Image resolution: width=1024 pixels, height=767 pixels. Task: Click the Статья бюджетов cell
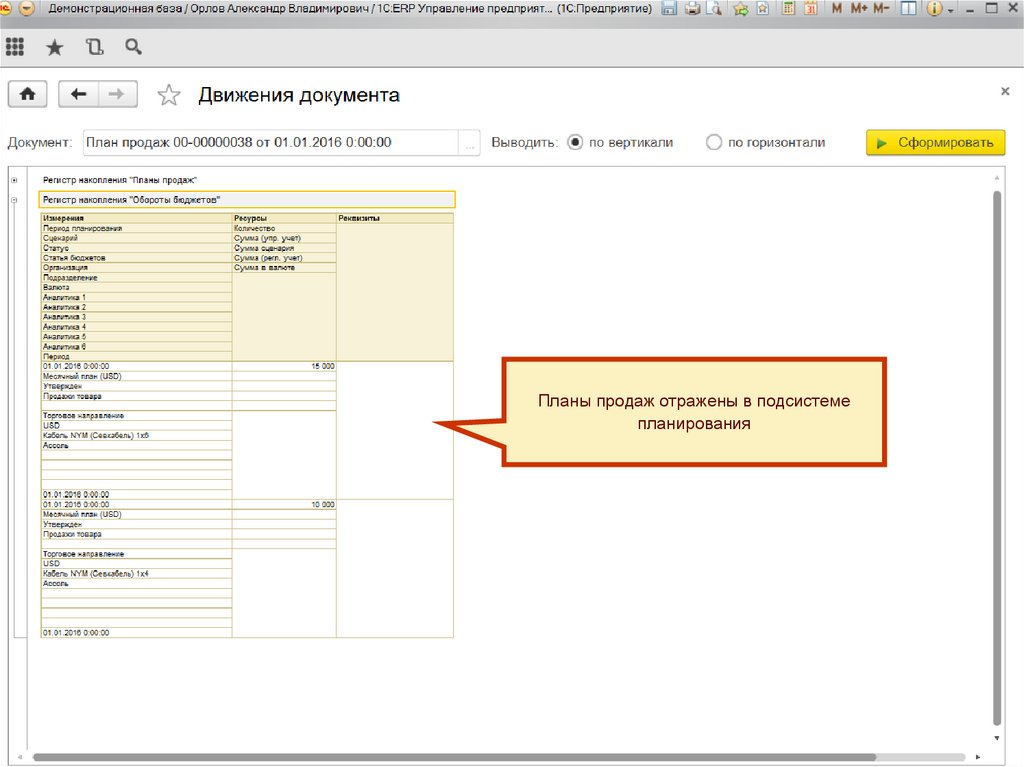point(136,258)
